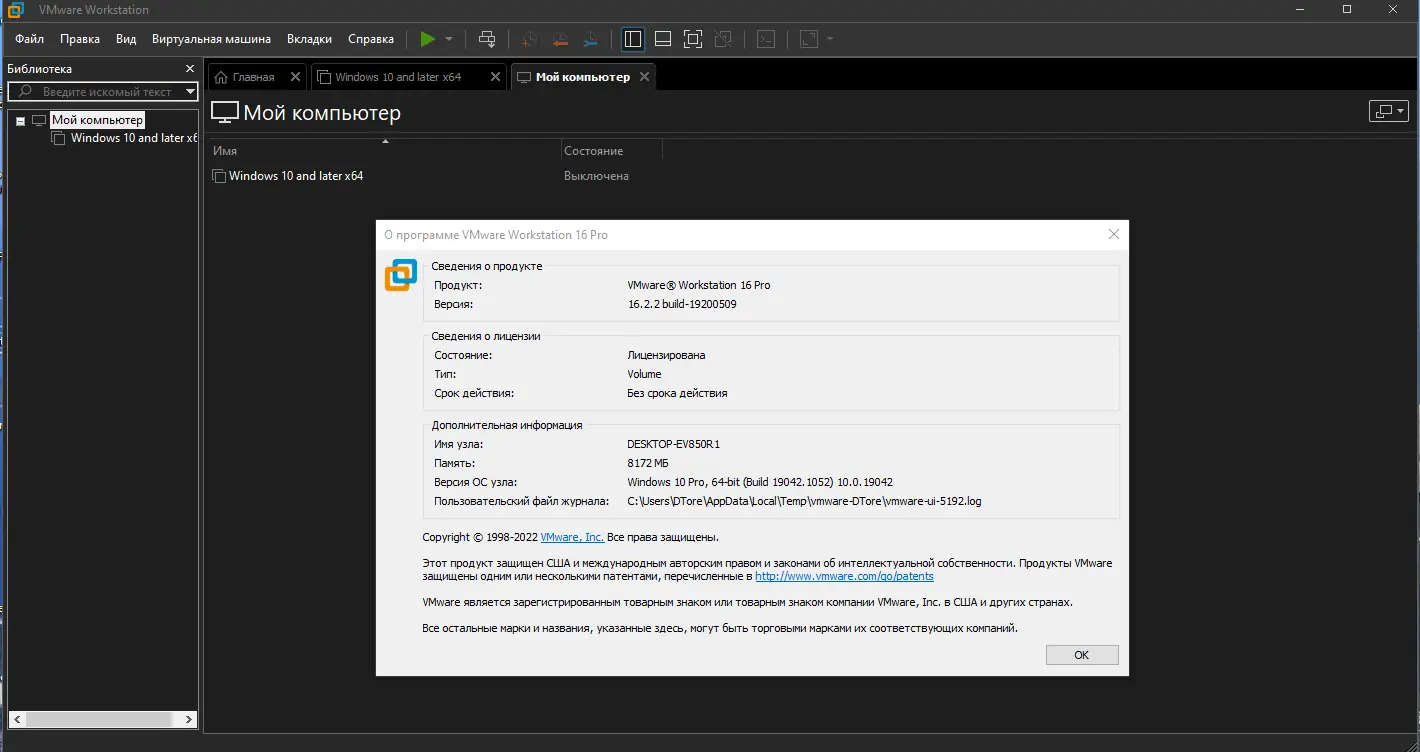The height and width of the screenshot is (752, 1420).
Task: Click the console view terminal icon
Action: (x=766, y=39)
